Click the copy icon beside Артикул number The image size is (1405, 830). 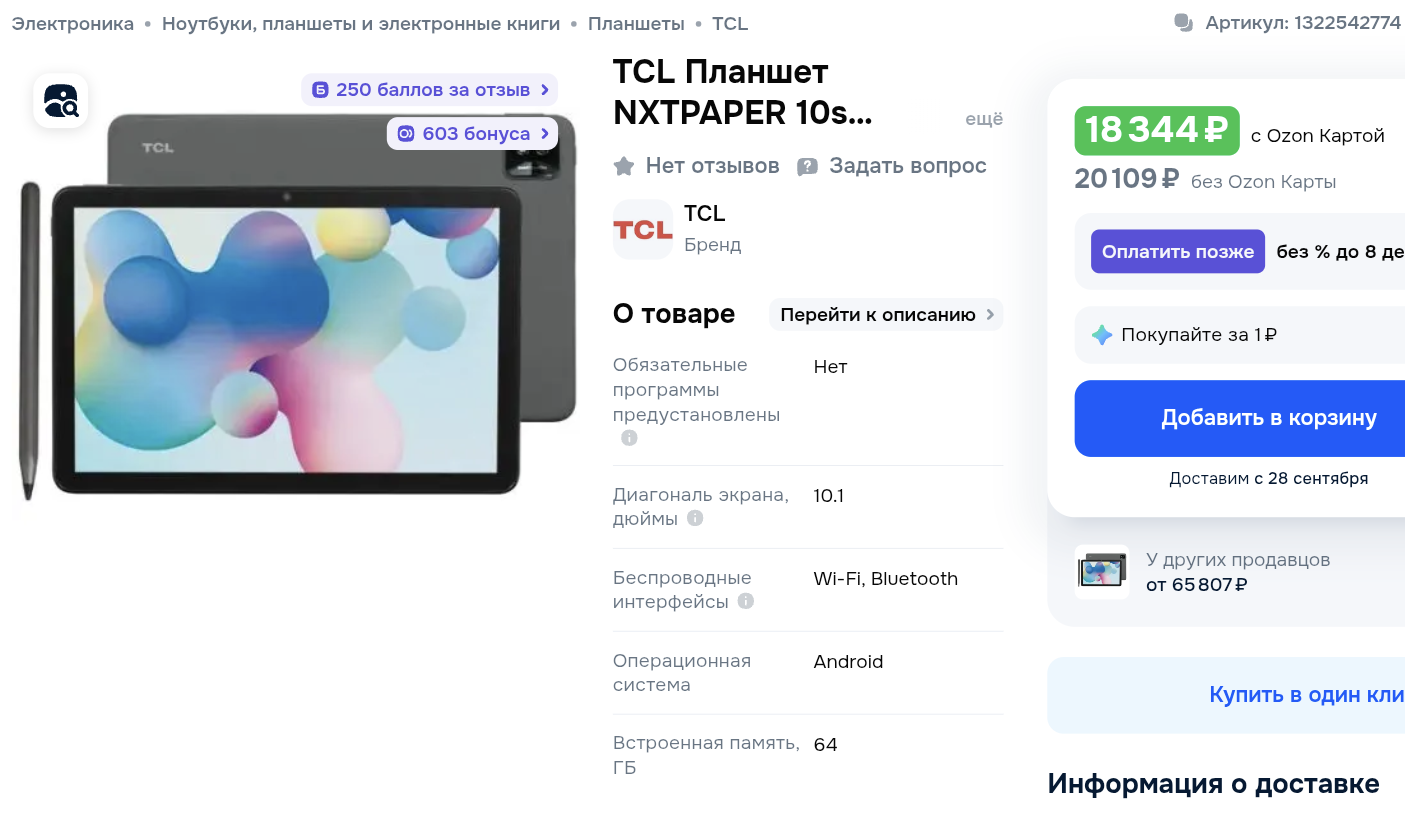pos(1184,23)
